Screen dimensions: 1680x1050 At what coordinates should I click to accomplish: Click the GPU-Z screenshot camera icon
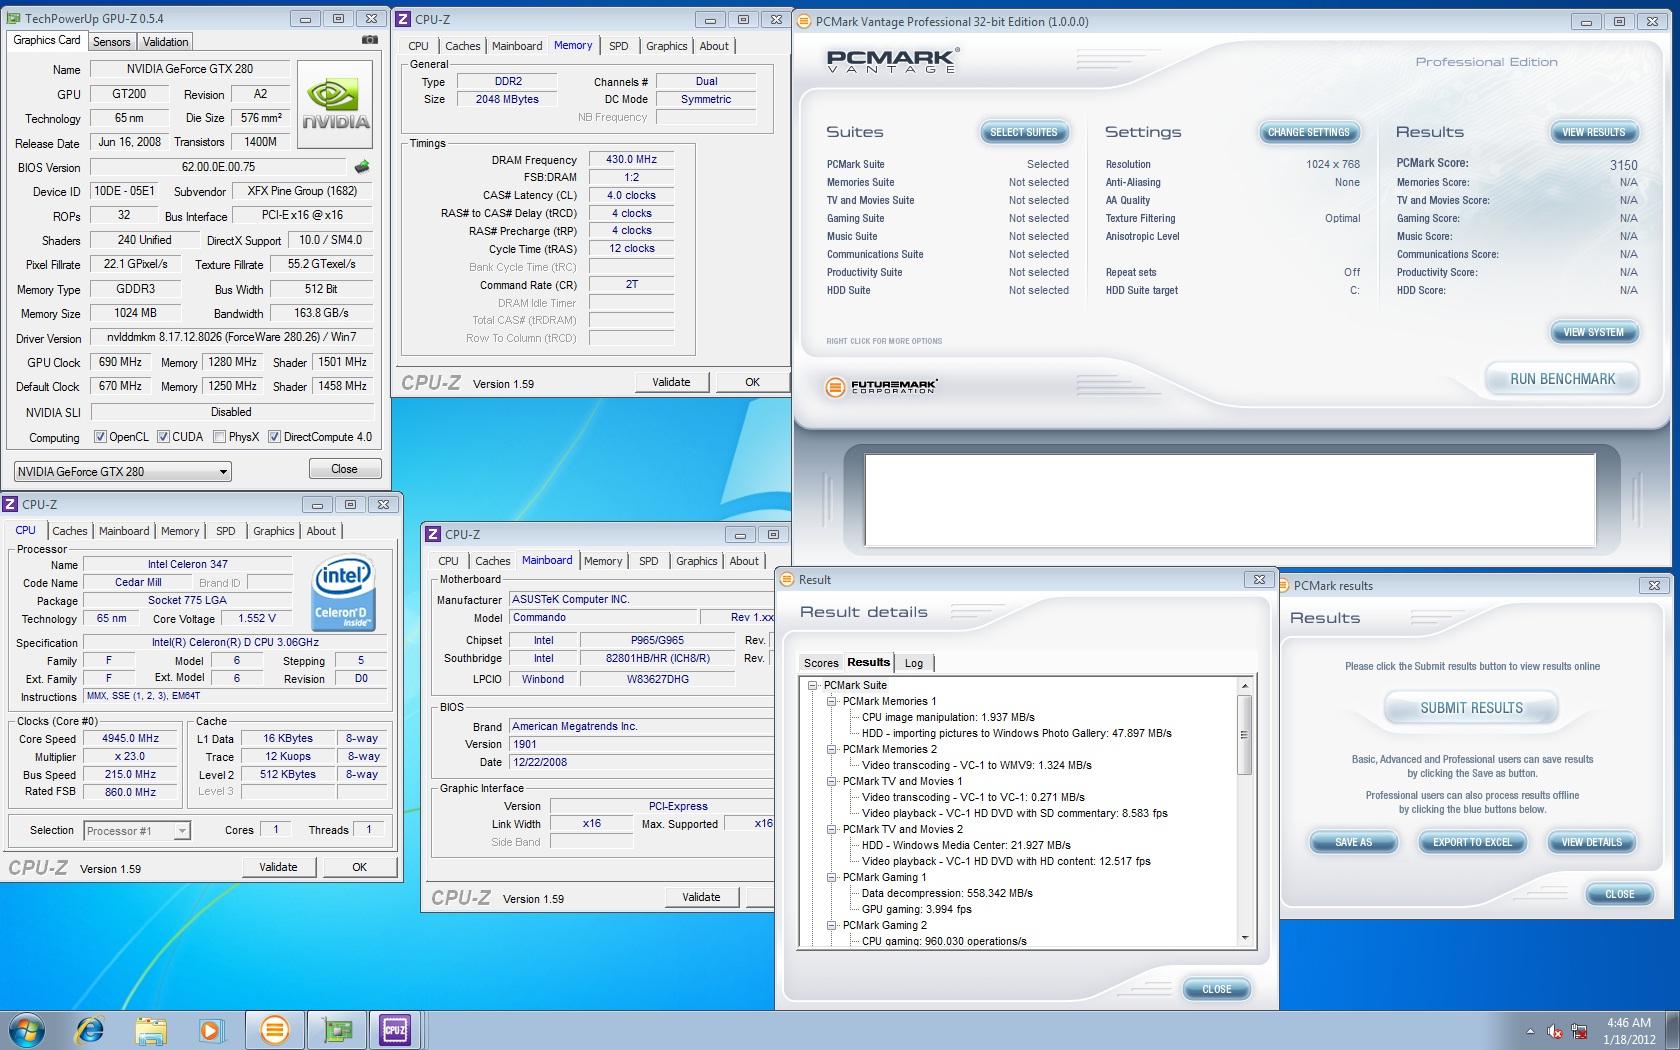pyautogui.click(x=370, y=40)
